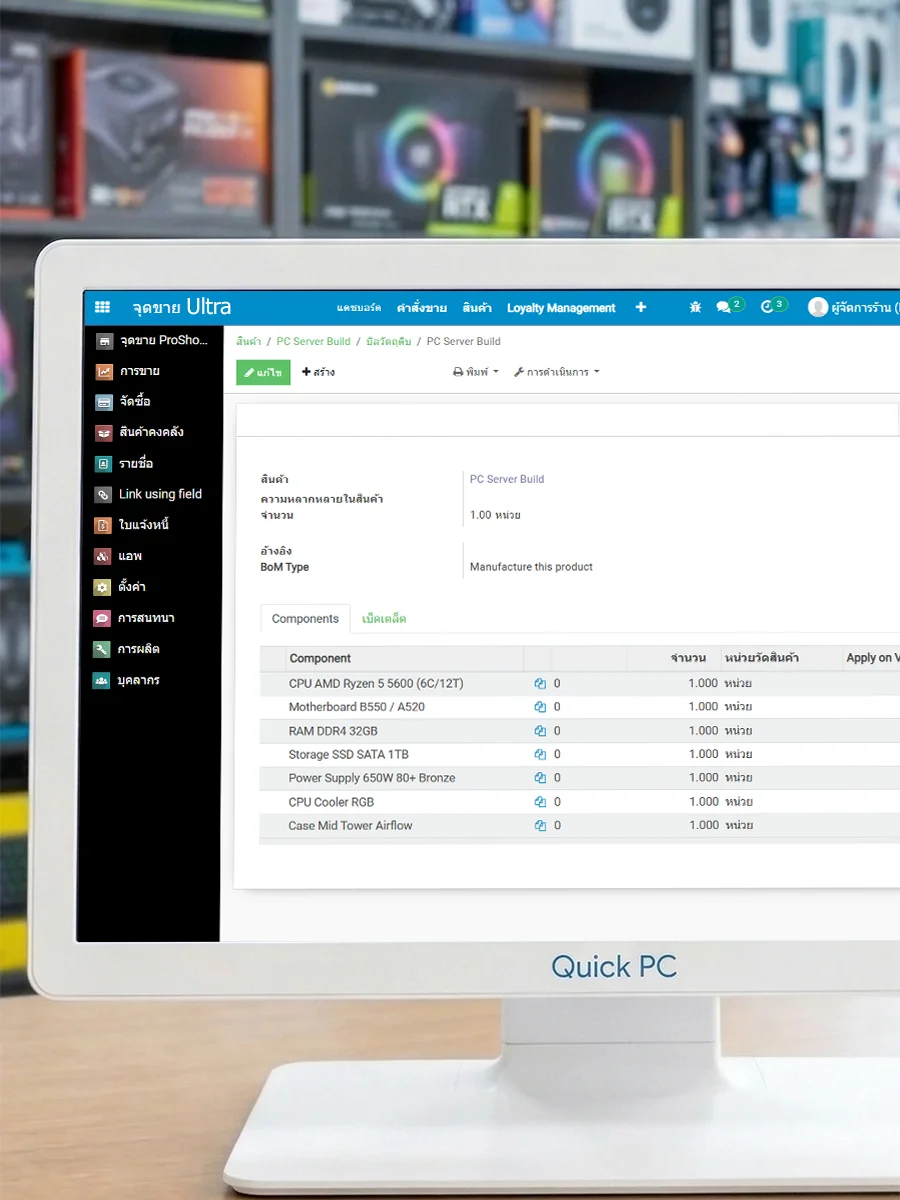Open การผลิต manufacturing wrench icon in sidebar
900x1200 pixels.
(x=102, y=649)
